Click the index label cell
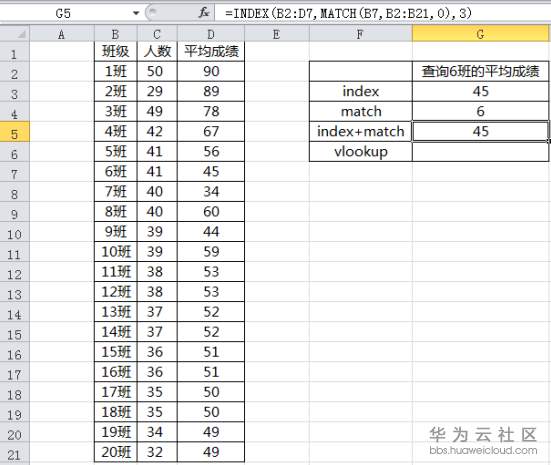This screenshot has height=465, width=551. coord(361,92)
